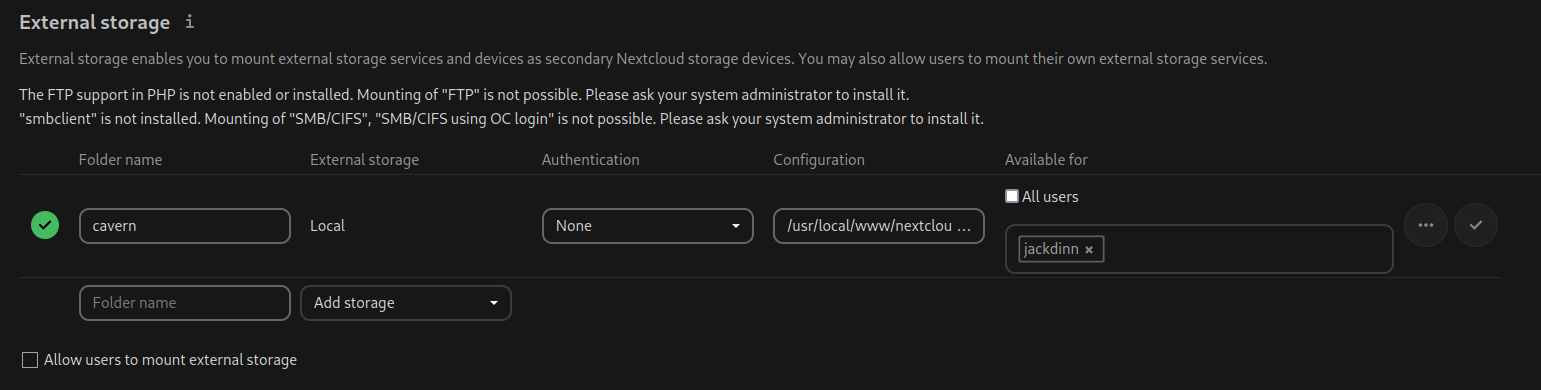Click the /usr/local/www/nextcloud configuration path field

pyautogui.click(x=879, y=226)
